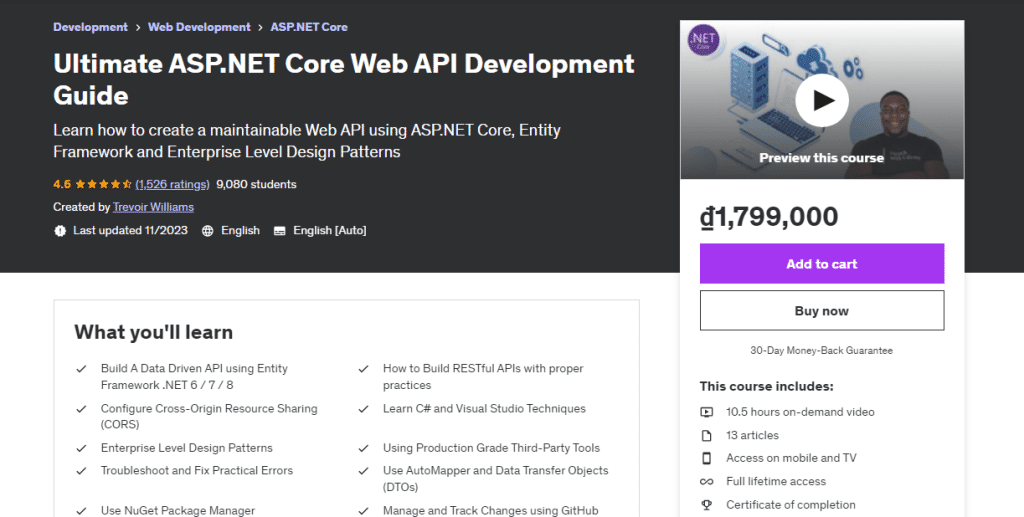Click checkmark beside Troubleshoot and Fix Practical Errors
The image size is (1024, 517).
pyautogui.click(x=82, y=471)
